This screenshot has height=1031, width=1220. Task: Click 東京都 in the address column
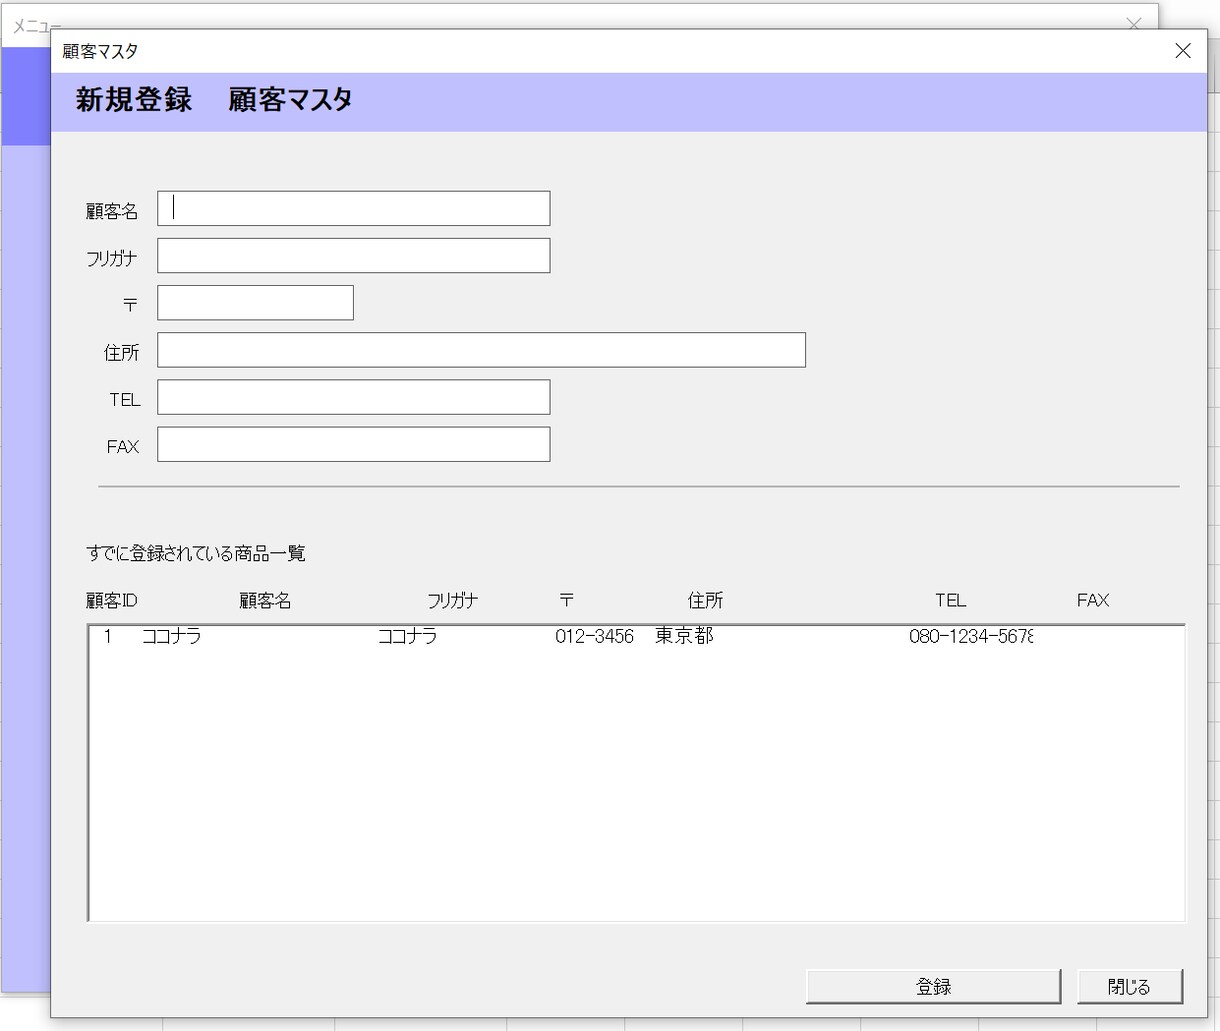coord(684,636)
